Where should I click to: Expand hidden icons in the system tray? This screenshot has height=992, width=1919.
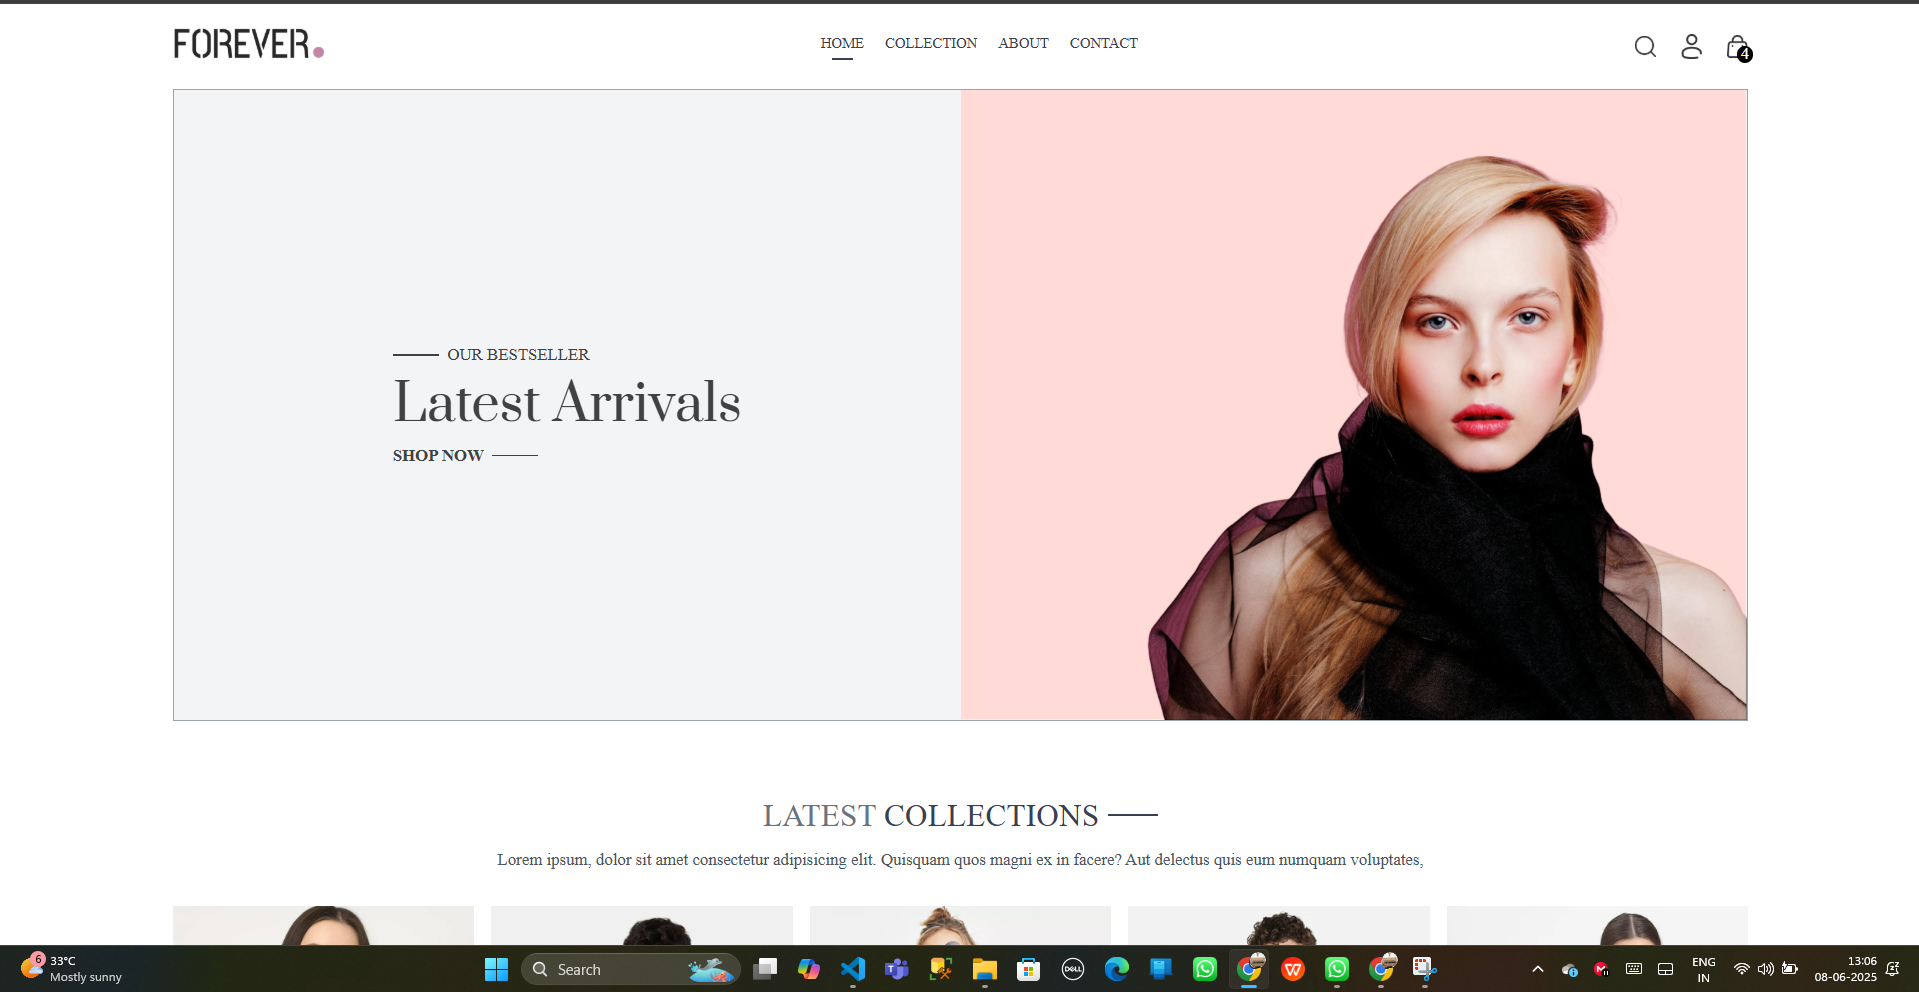[x=1537, y=969]
